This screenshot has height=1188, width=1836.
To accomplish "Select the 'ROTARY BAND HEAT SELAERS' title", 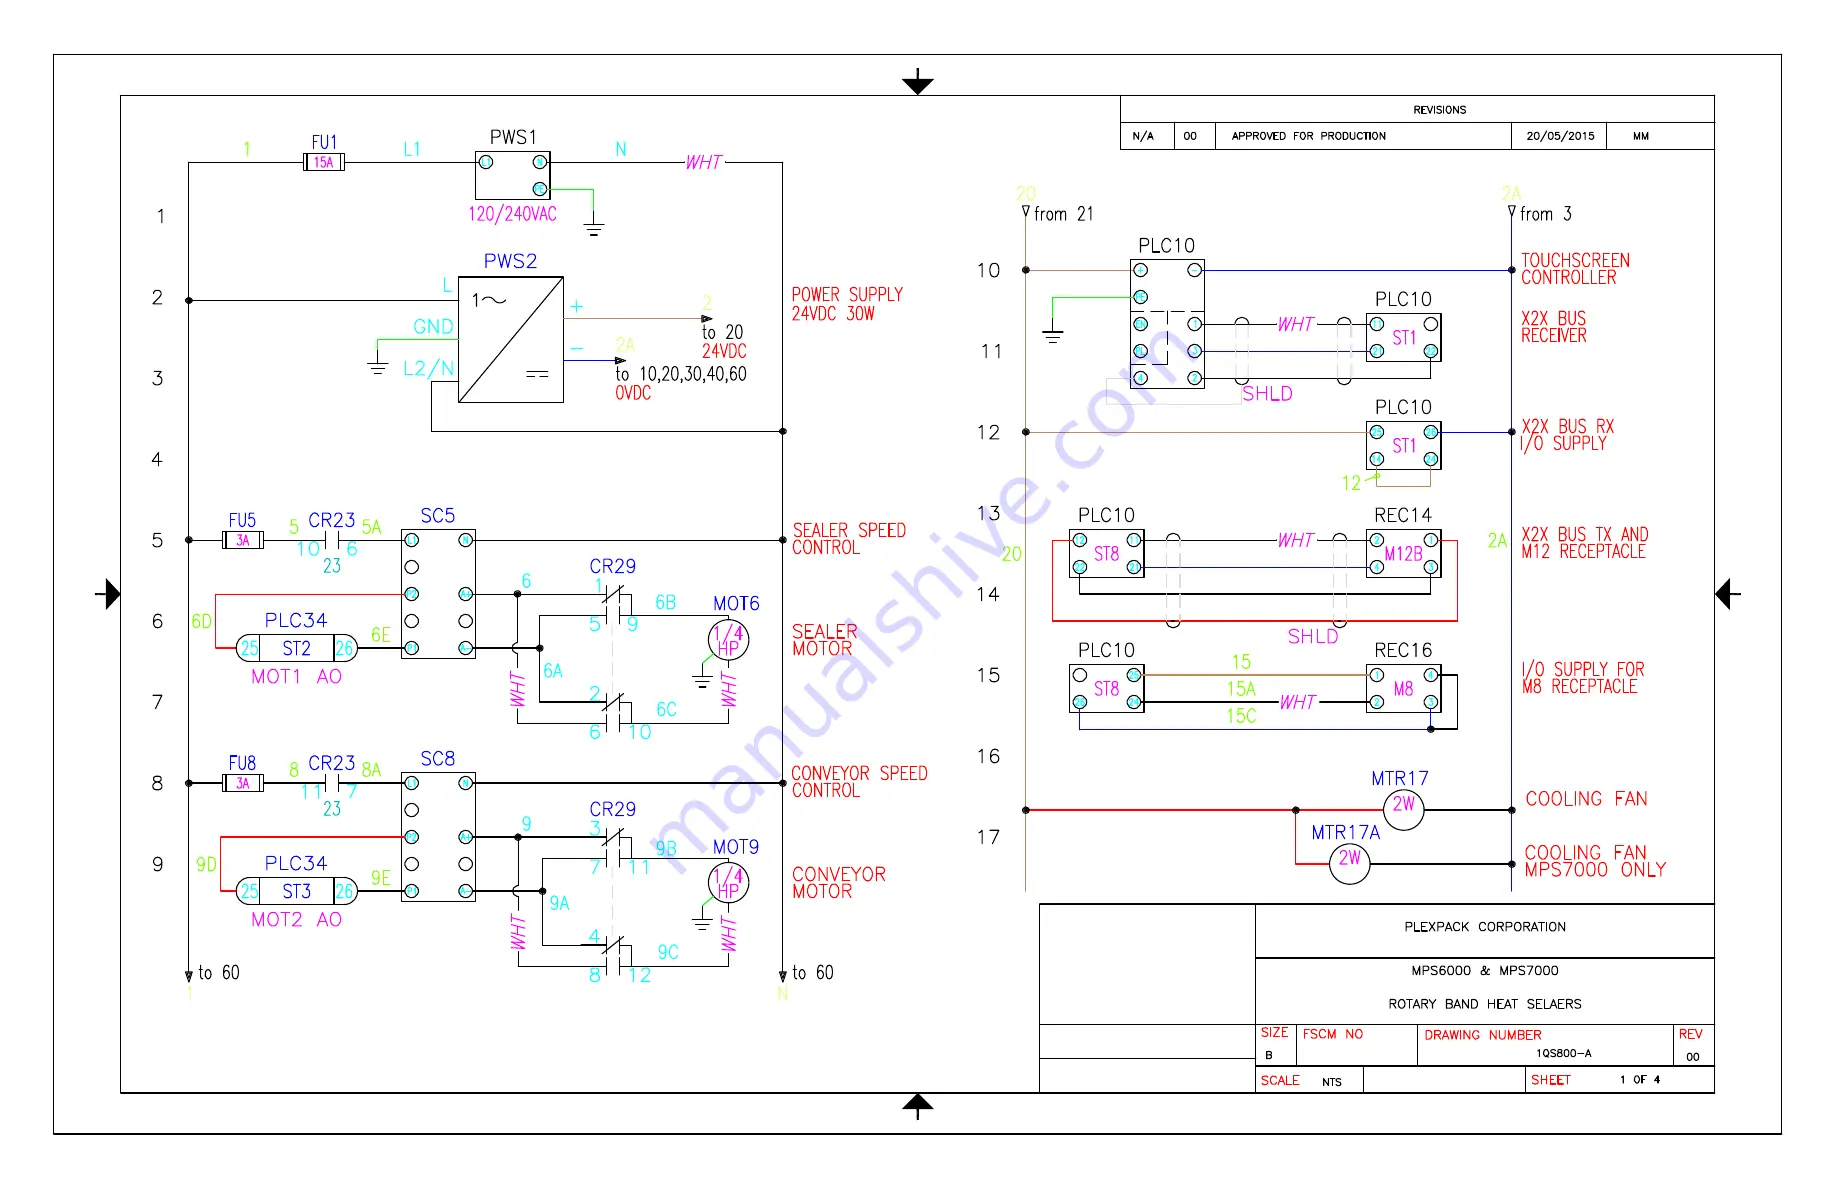I will [x=1485, y=1004].
